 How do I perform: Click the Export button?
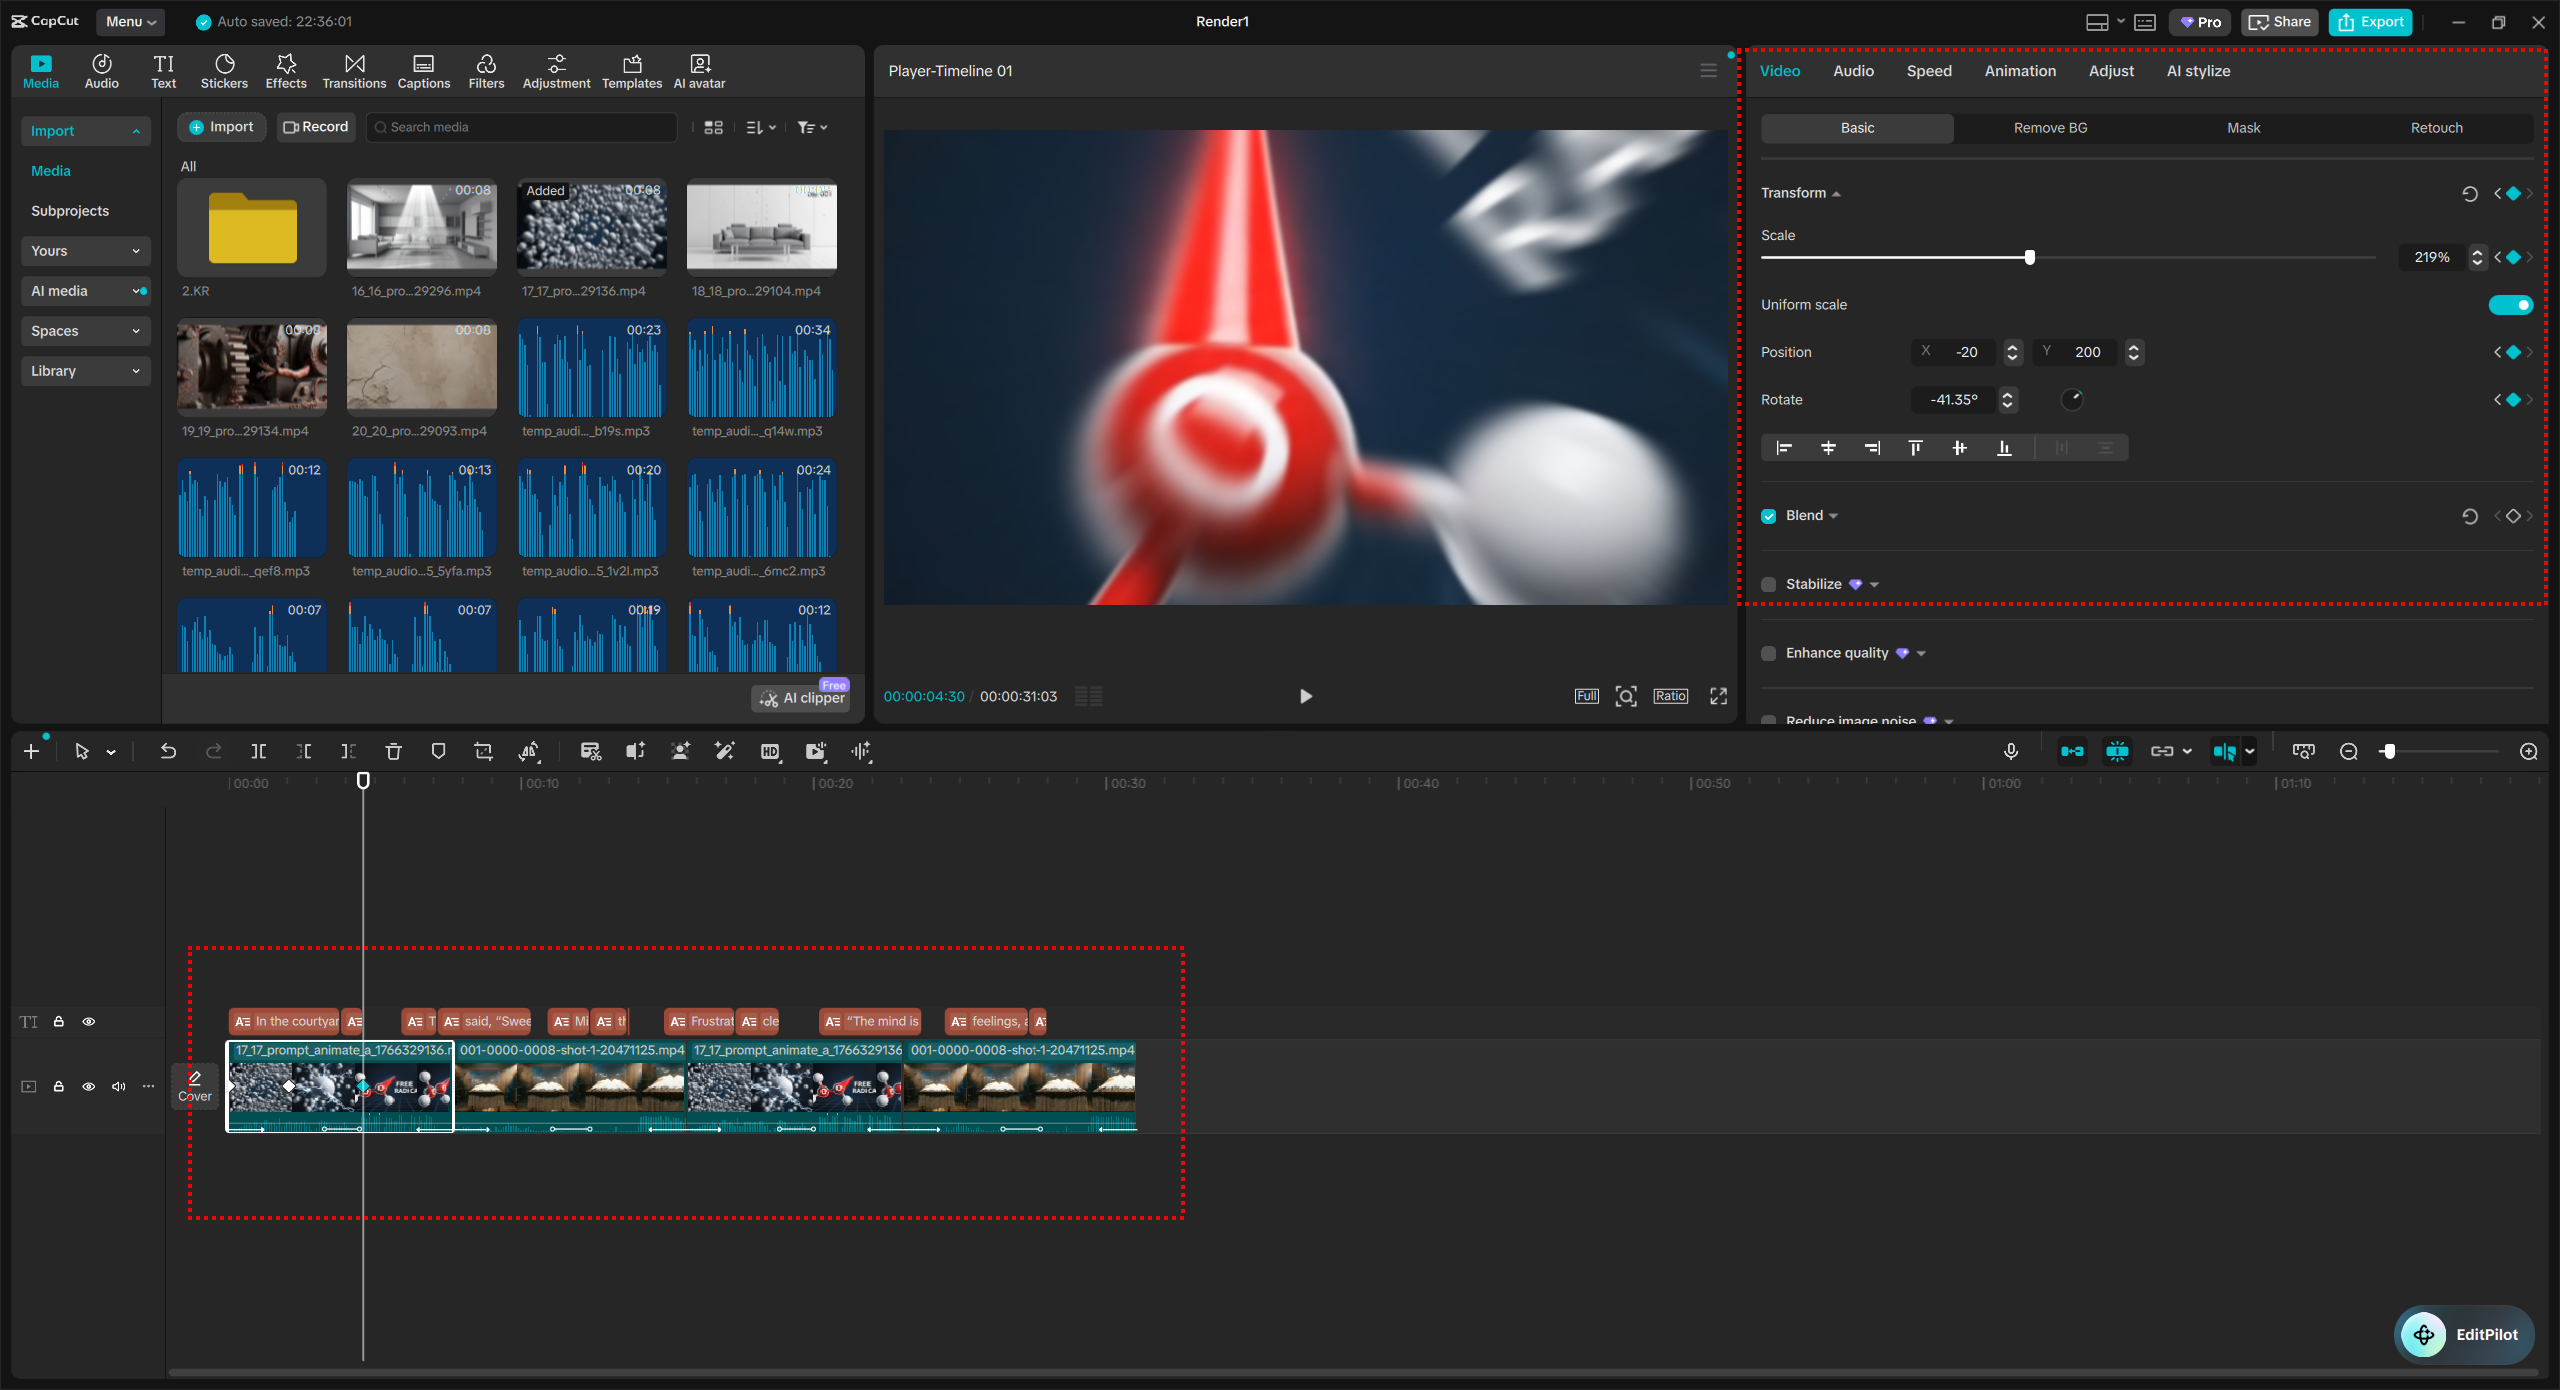(2370, 22)
